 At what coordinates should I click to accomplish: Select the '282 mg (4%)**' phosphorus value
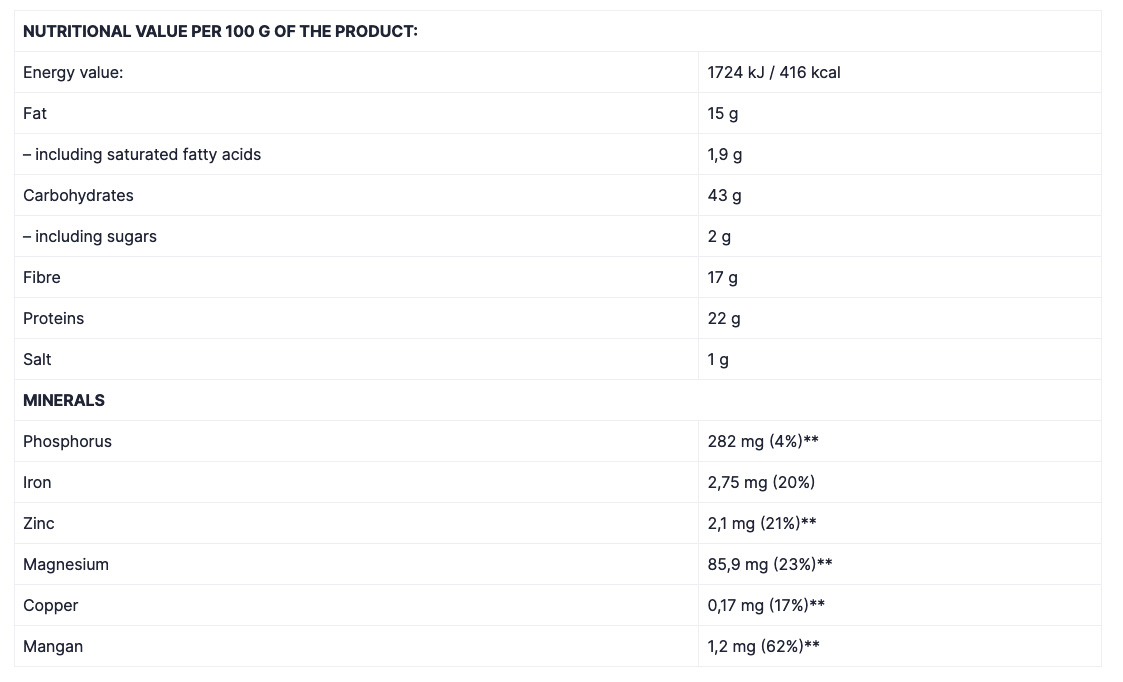[763, 442]
